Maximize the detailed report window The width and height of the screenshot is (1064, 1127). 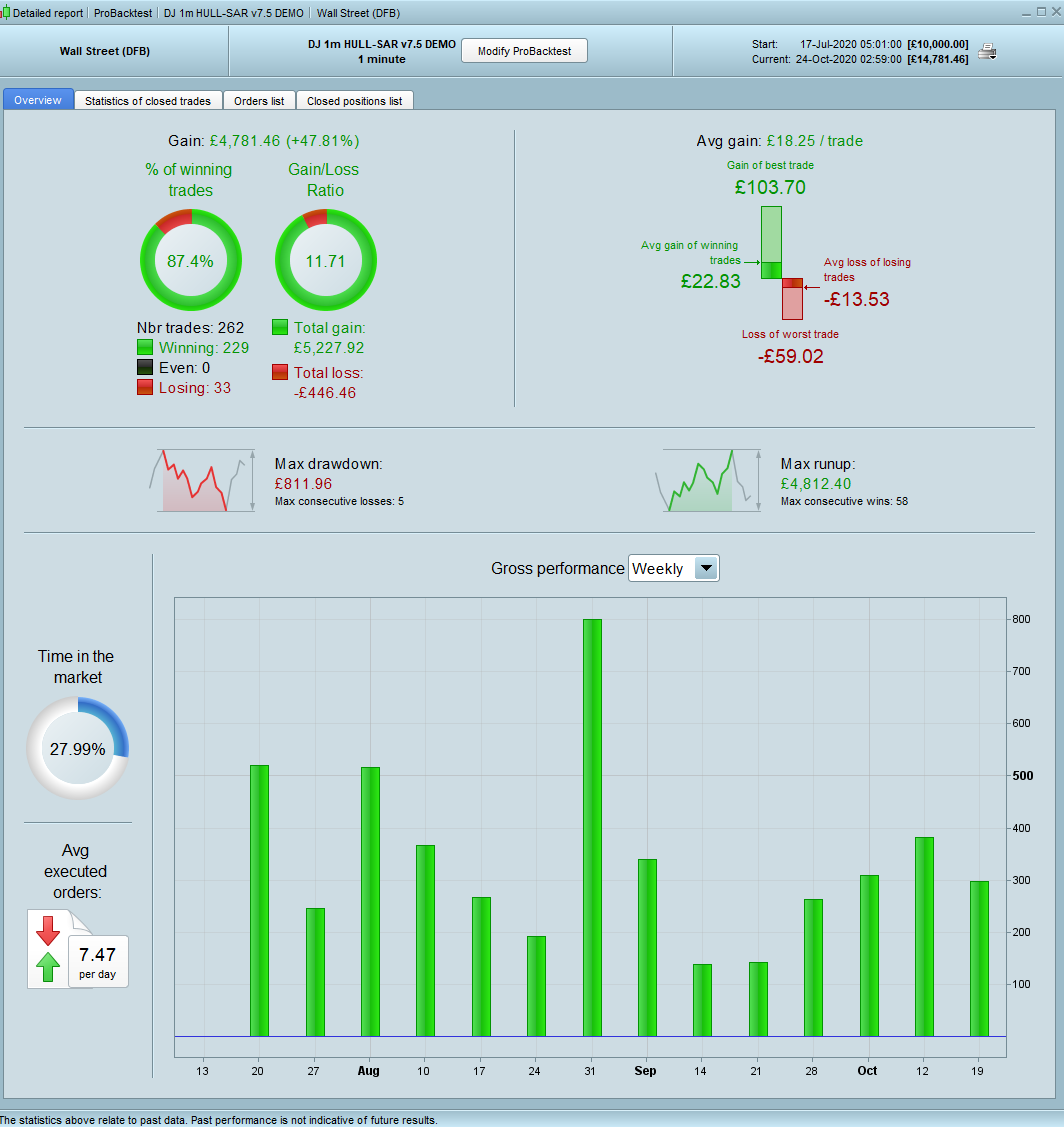(1041, 12)
